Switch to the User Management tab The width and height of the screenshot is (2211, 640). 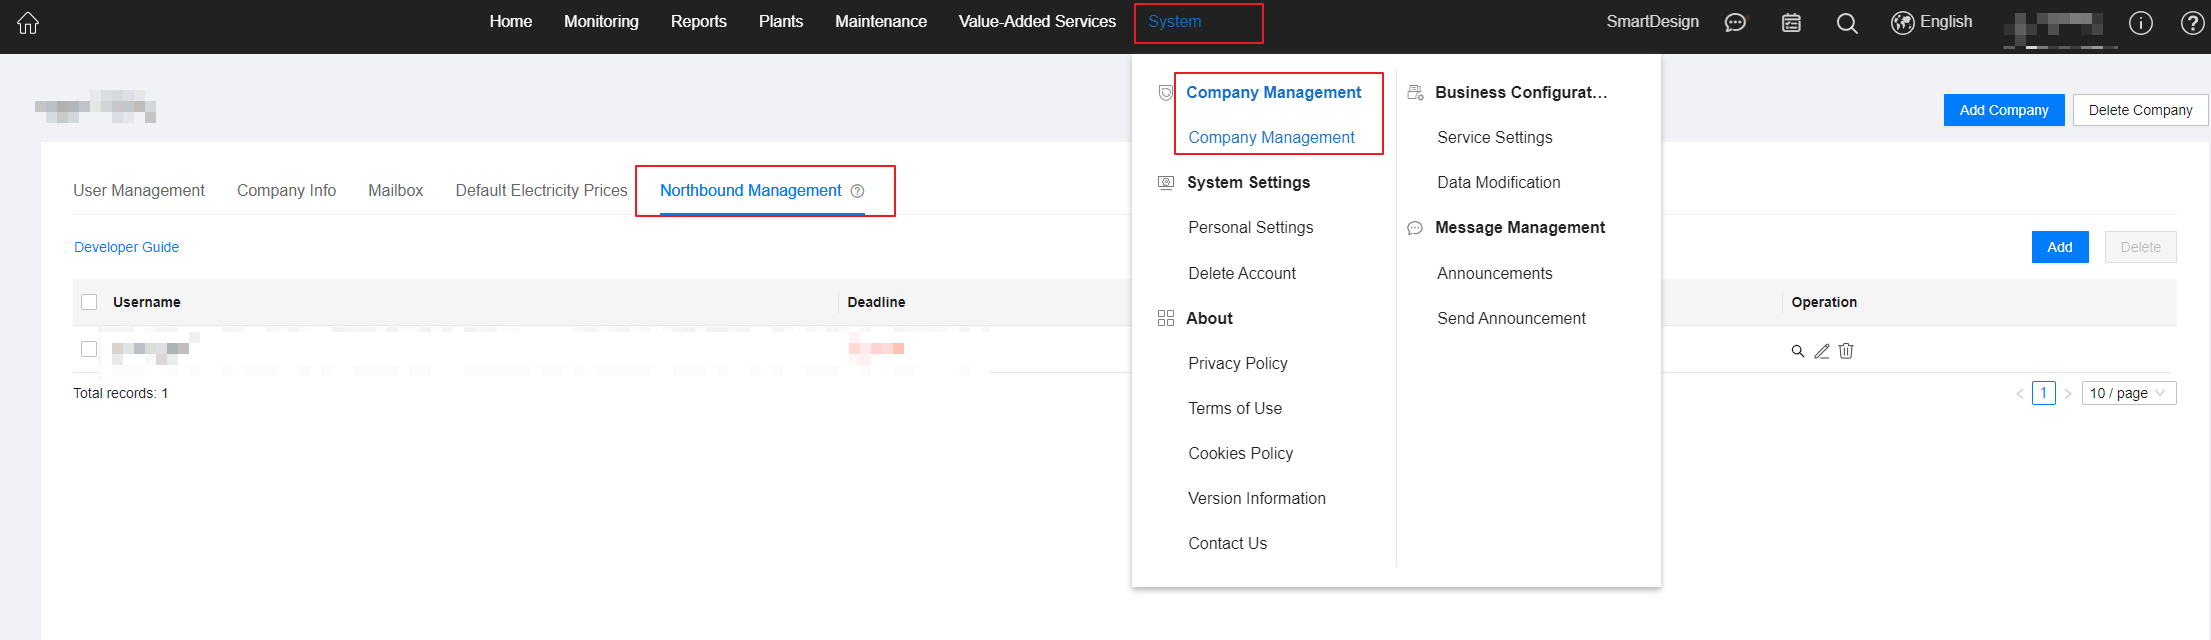139,190
